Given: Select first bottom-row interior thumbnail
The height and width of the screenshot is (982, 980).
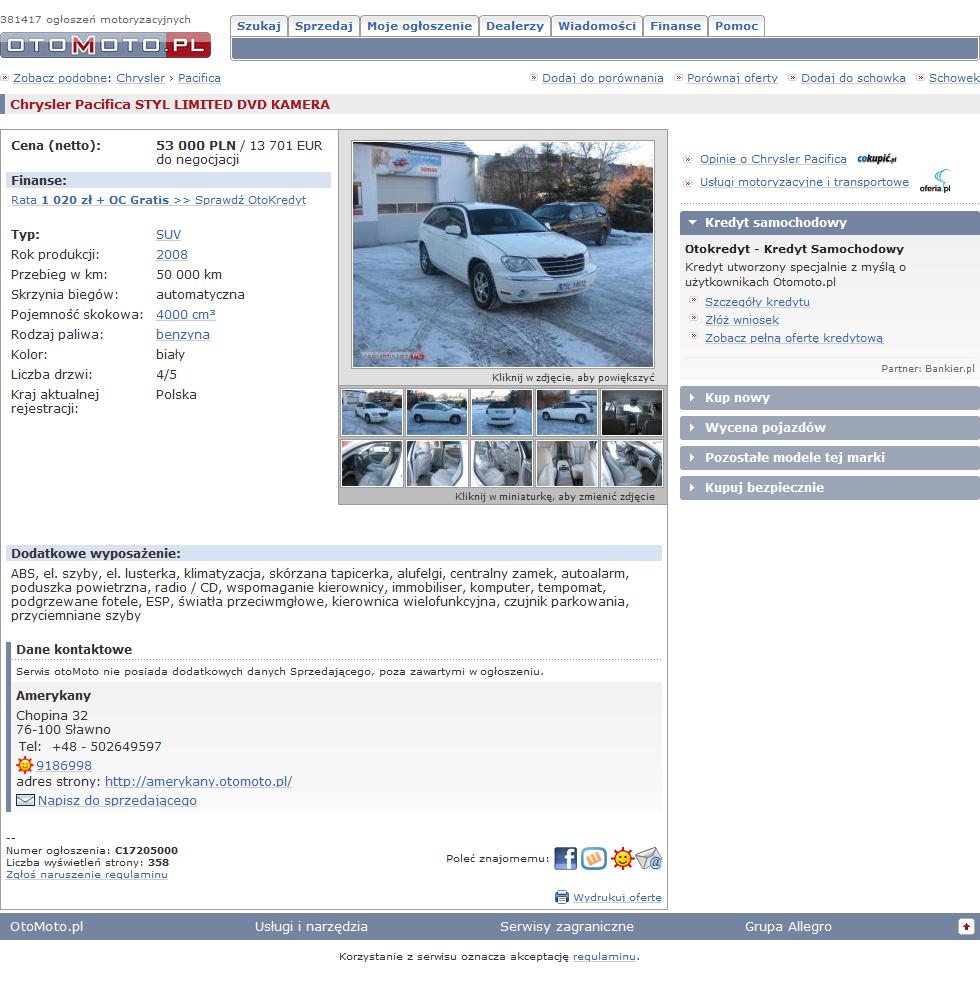Looking at the screenshot, I should 372,463.
